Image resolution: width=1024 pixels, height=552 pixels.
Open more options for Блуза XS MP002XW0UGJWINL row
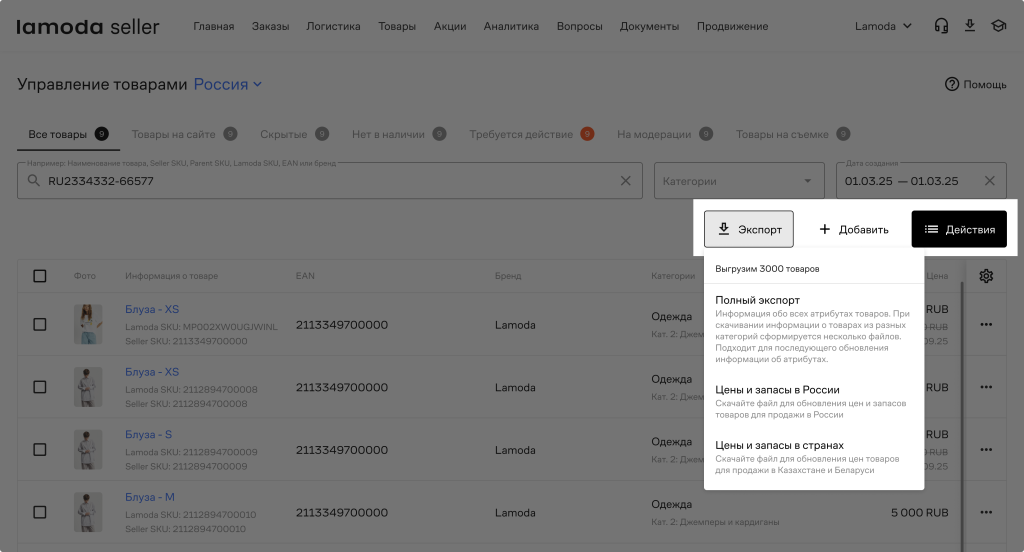tap(986, 325)
